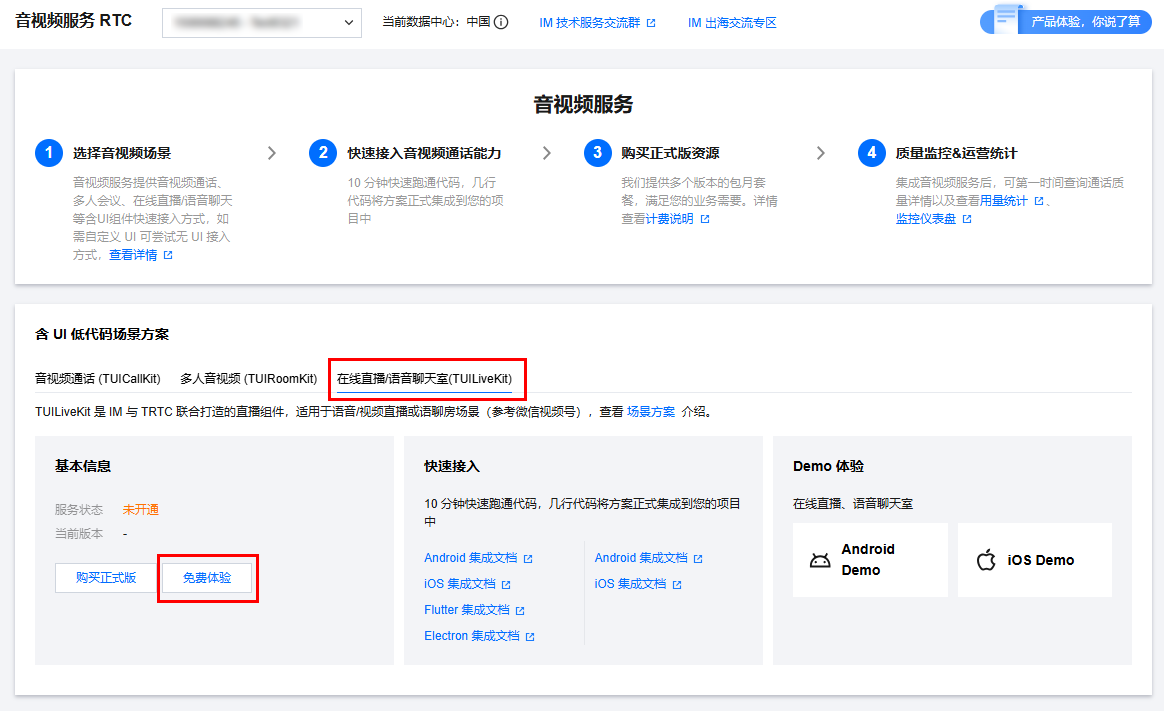The height and width of the screenshot is (711, 1164).
Task: Open first-column Android 集成文档 link
Action: coord(471,557)
